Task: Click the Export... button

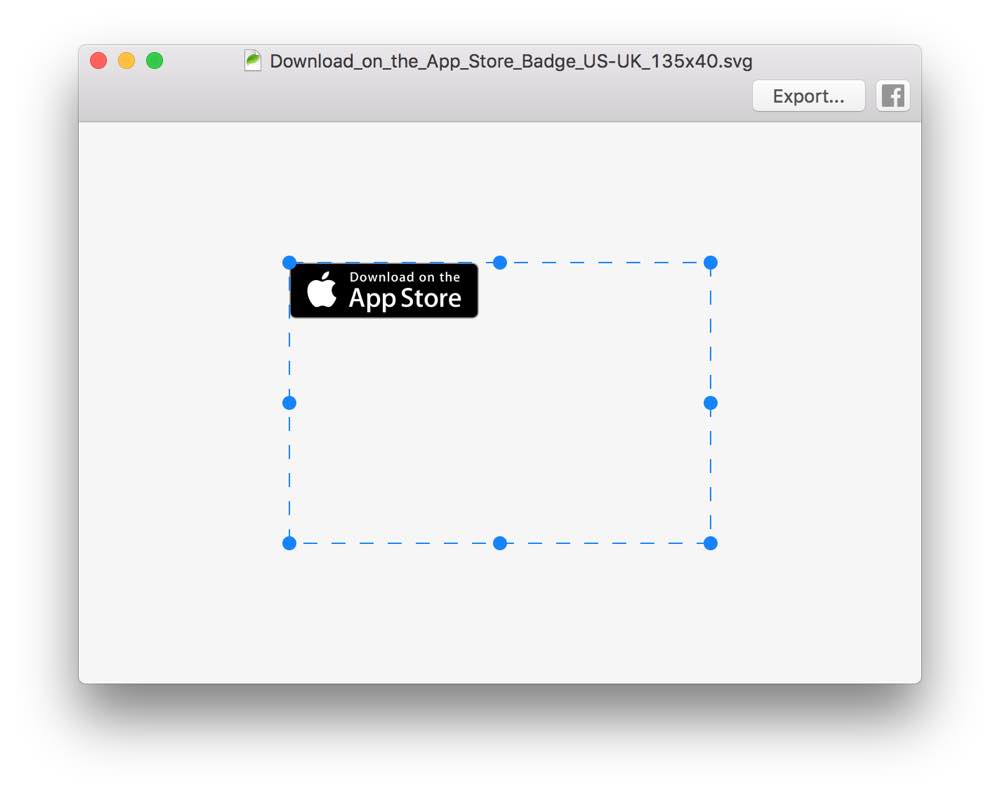Action: 808,96
